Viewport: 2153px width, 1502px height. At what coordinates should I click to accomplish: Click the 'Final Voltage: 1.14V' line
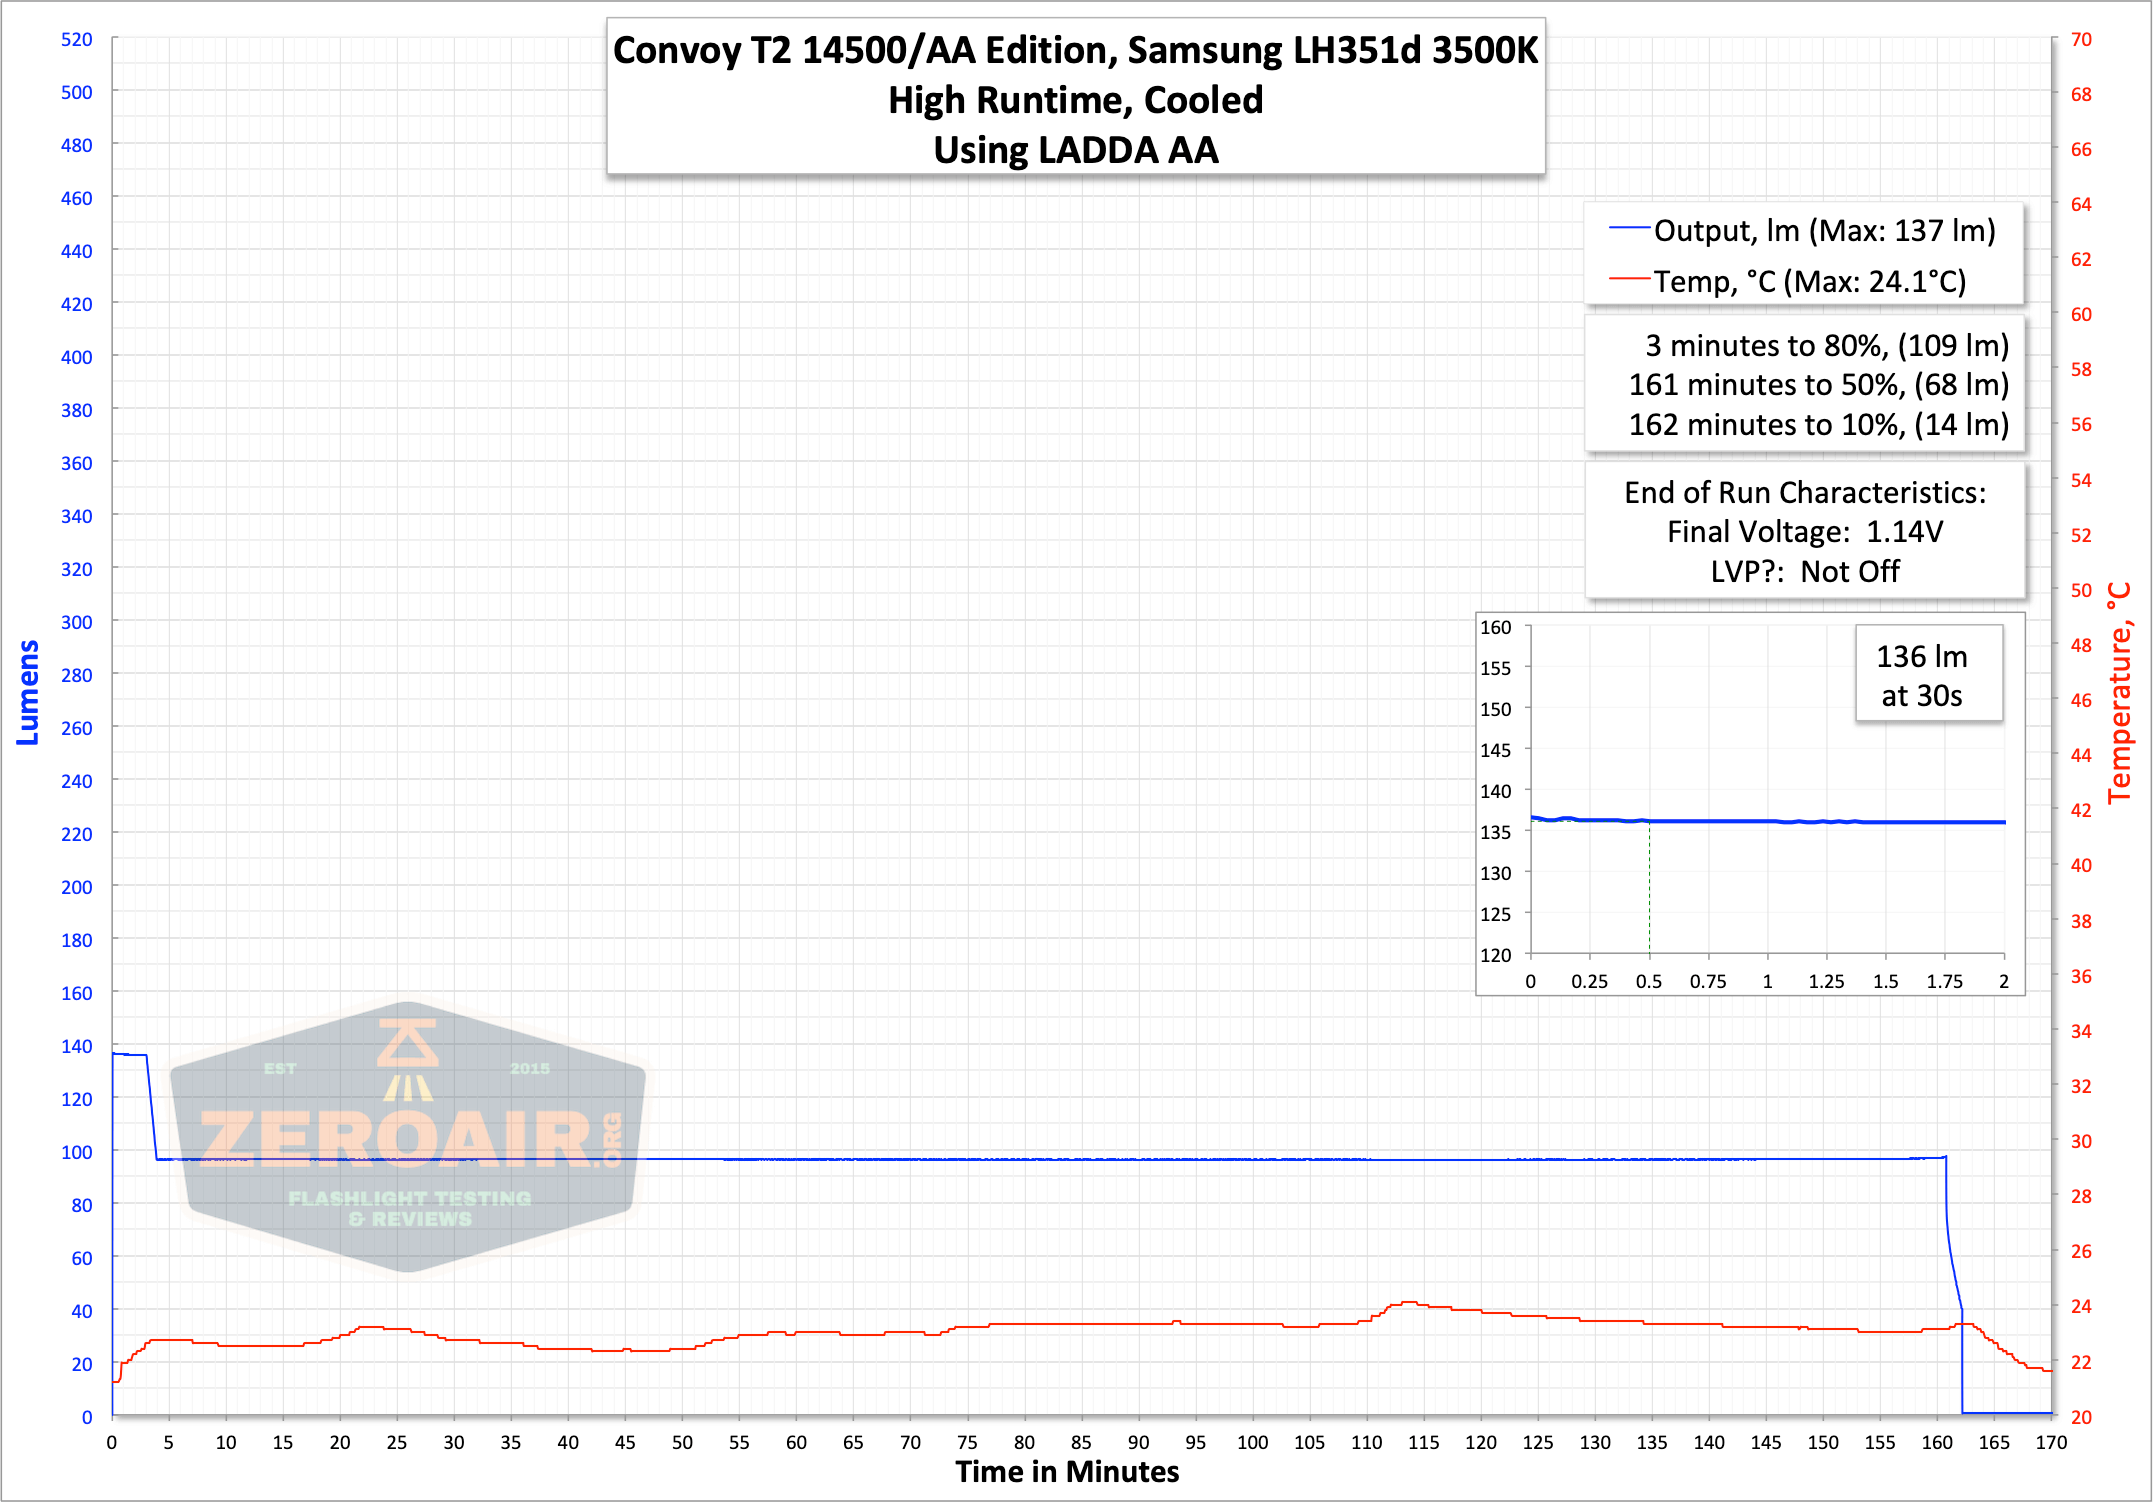pos(1805,532)
